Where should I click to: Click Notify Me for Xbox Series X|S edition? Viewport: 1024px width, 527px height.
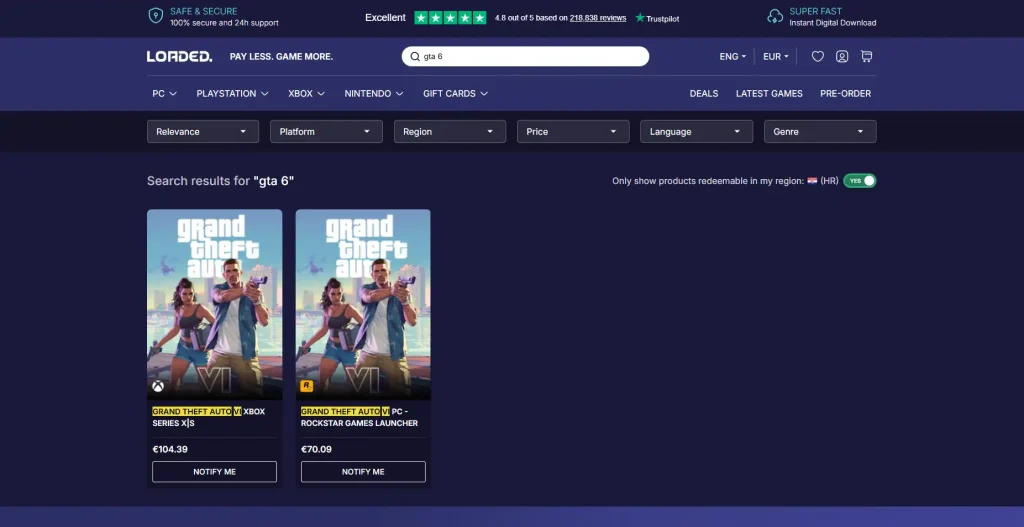[215, 471]
